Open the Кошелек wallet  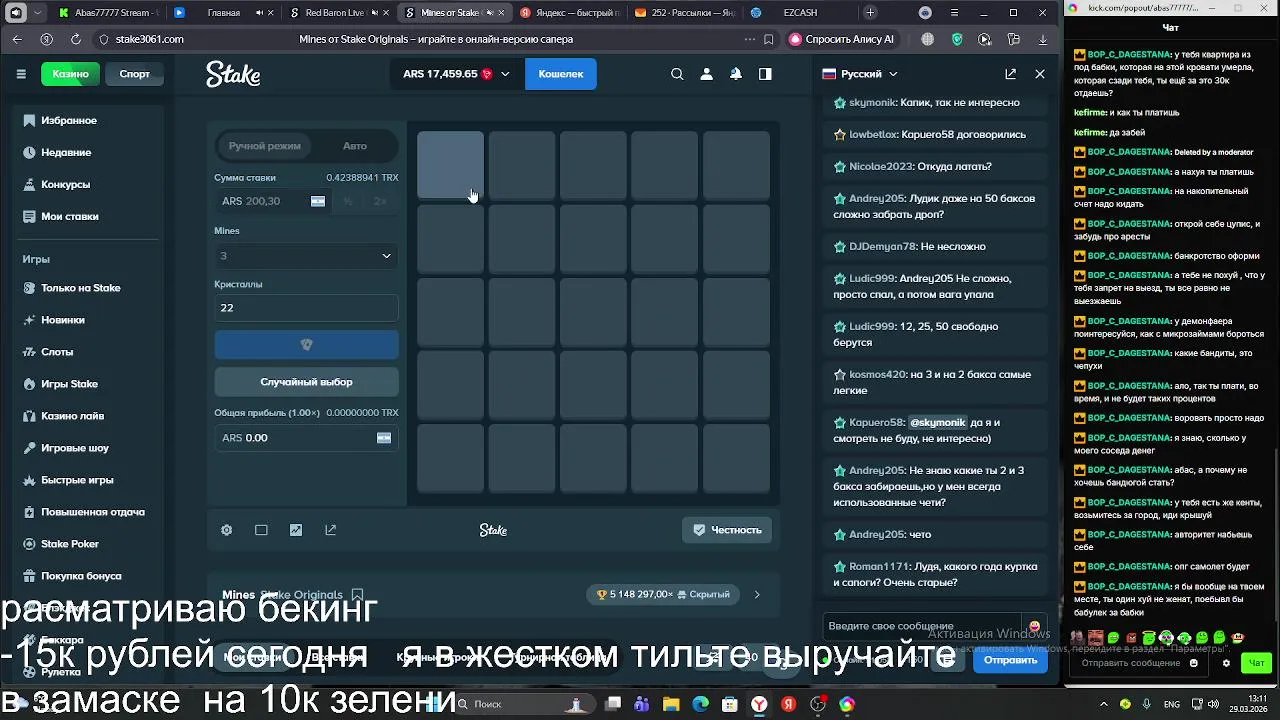[x=561, y=74]
